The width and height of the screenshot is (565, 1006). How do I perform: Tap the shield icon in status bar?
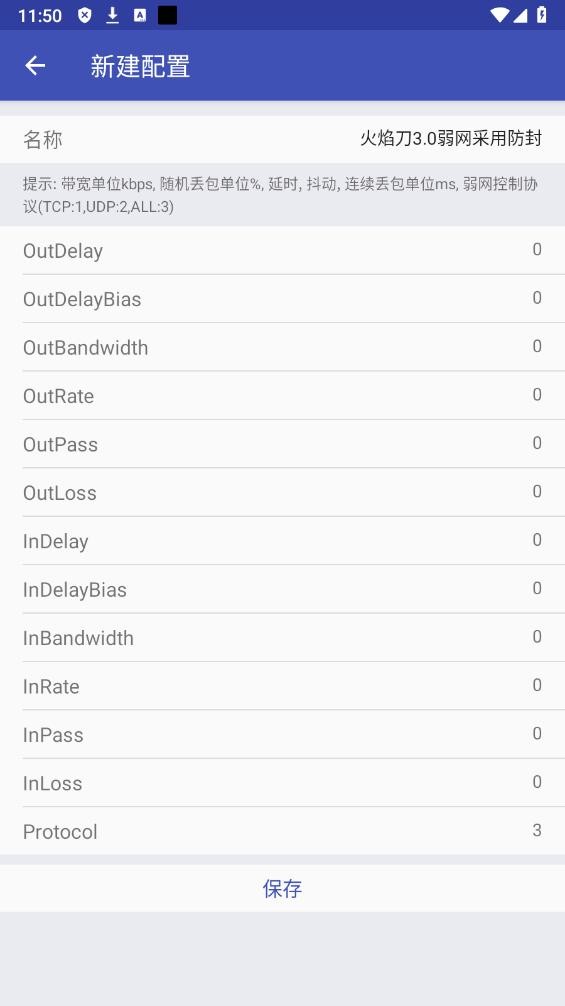tap(84, 15)
